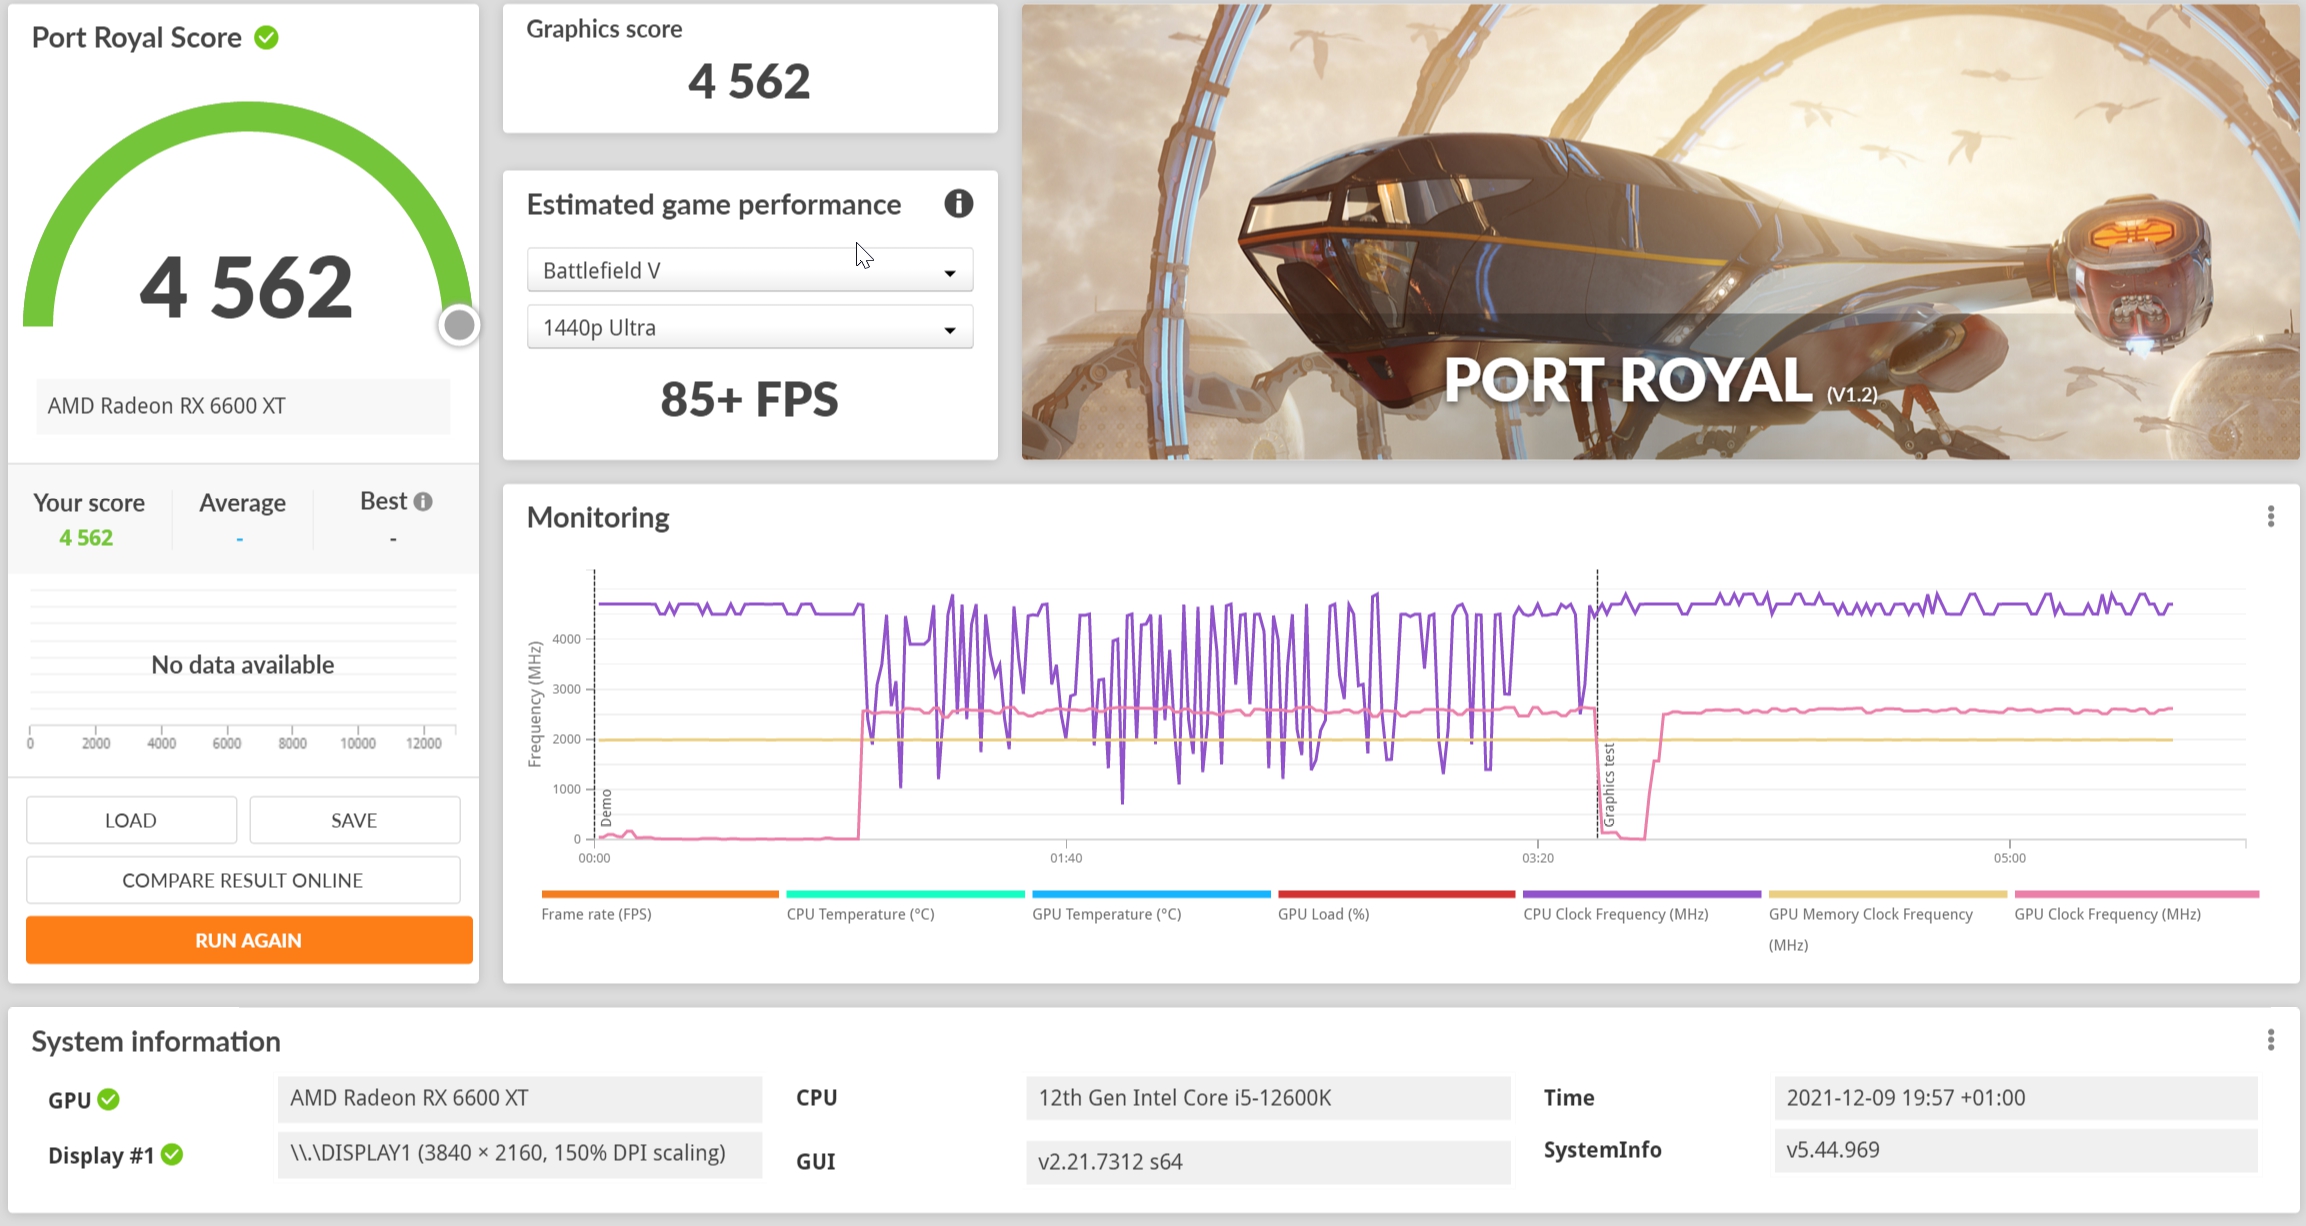Open the System information three-dot menu
This screenshot has height=1226, width=2306.
click(x=2271, y=1040)
